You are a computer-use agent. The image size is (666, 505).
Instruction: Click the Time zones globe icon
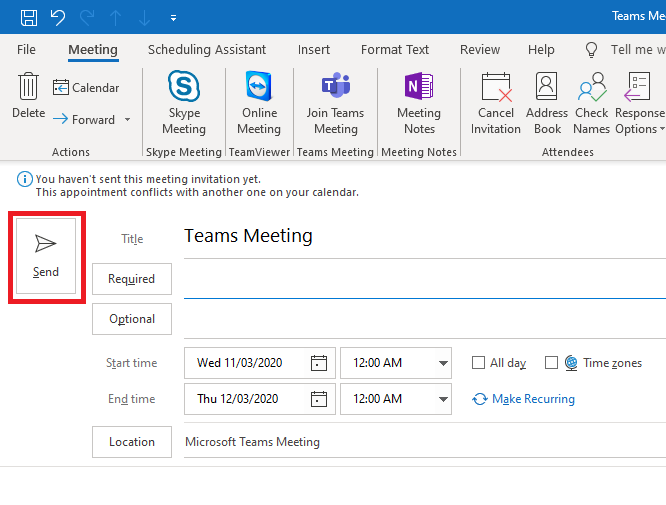pyautogui.click(x=571, y=363)
